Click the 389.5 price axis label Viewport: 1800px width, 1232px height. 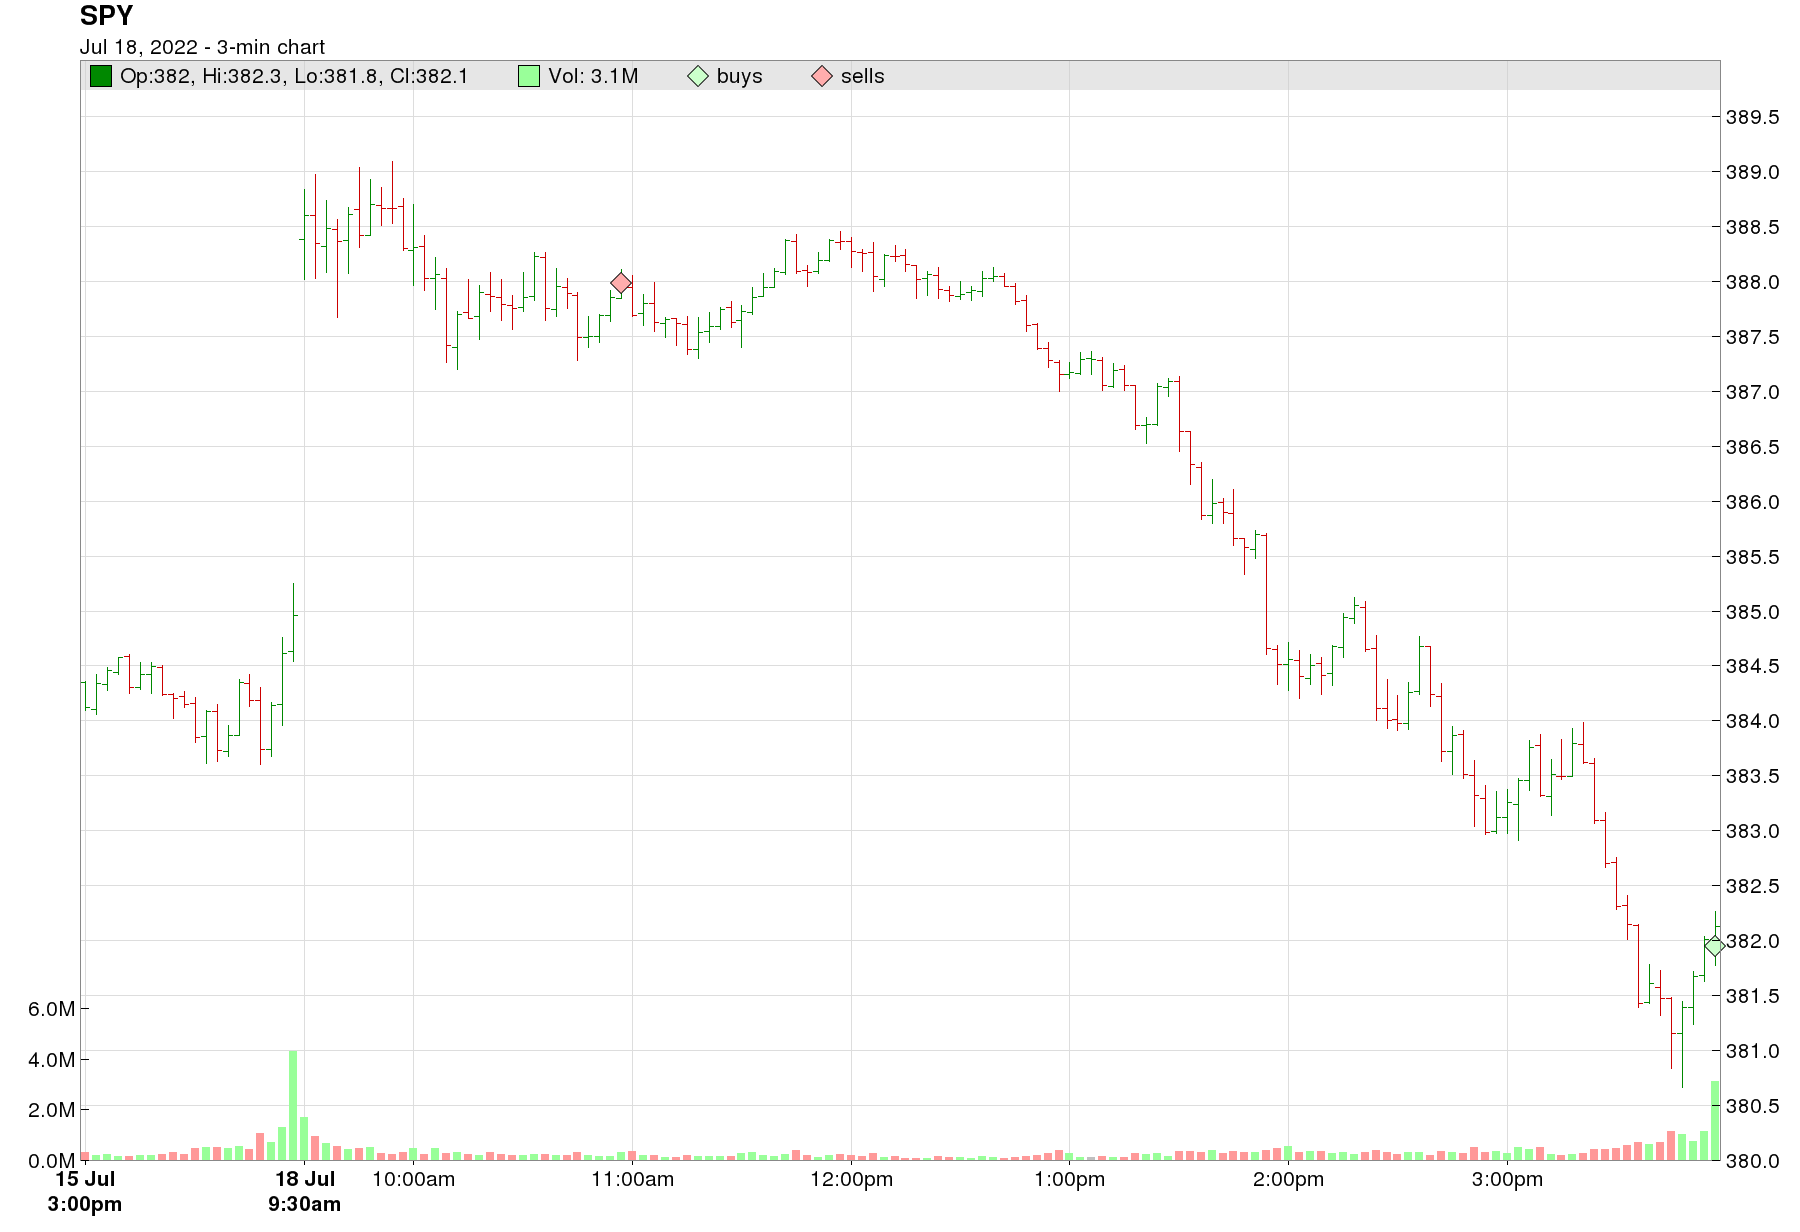tap(1753, 117)
